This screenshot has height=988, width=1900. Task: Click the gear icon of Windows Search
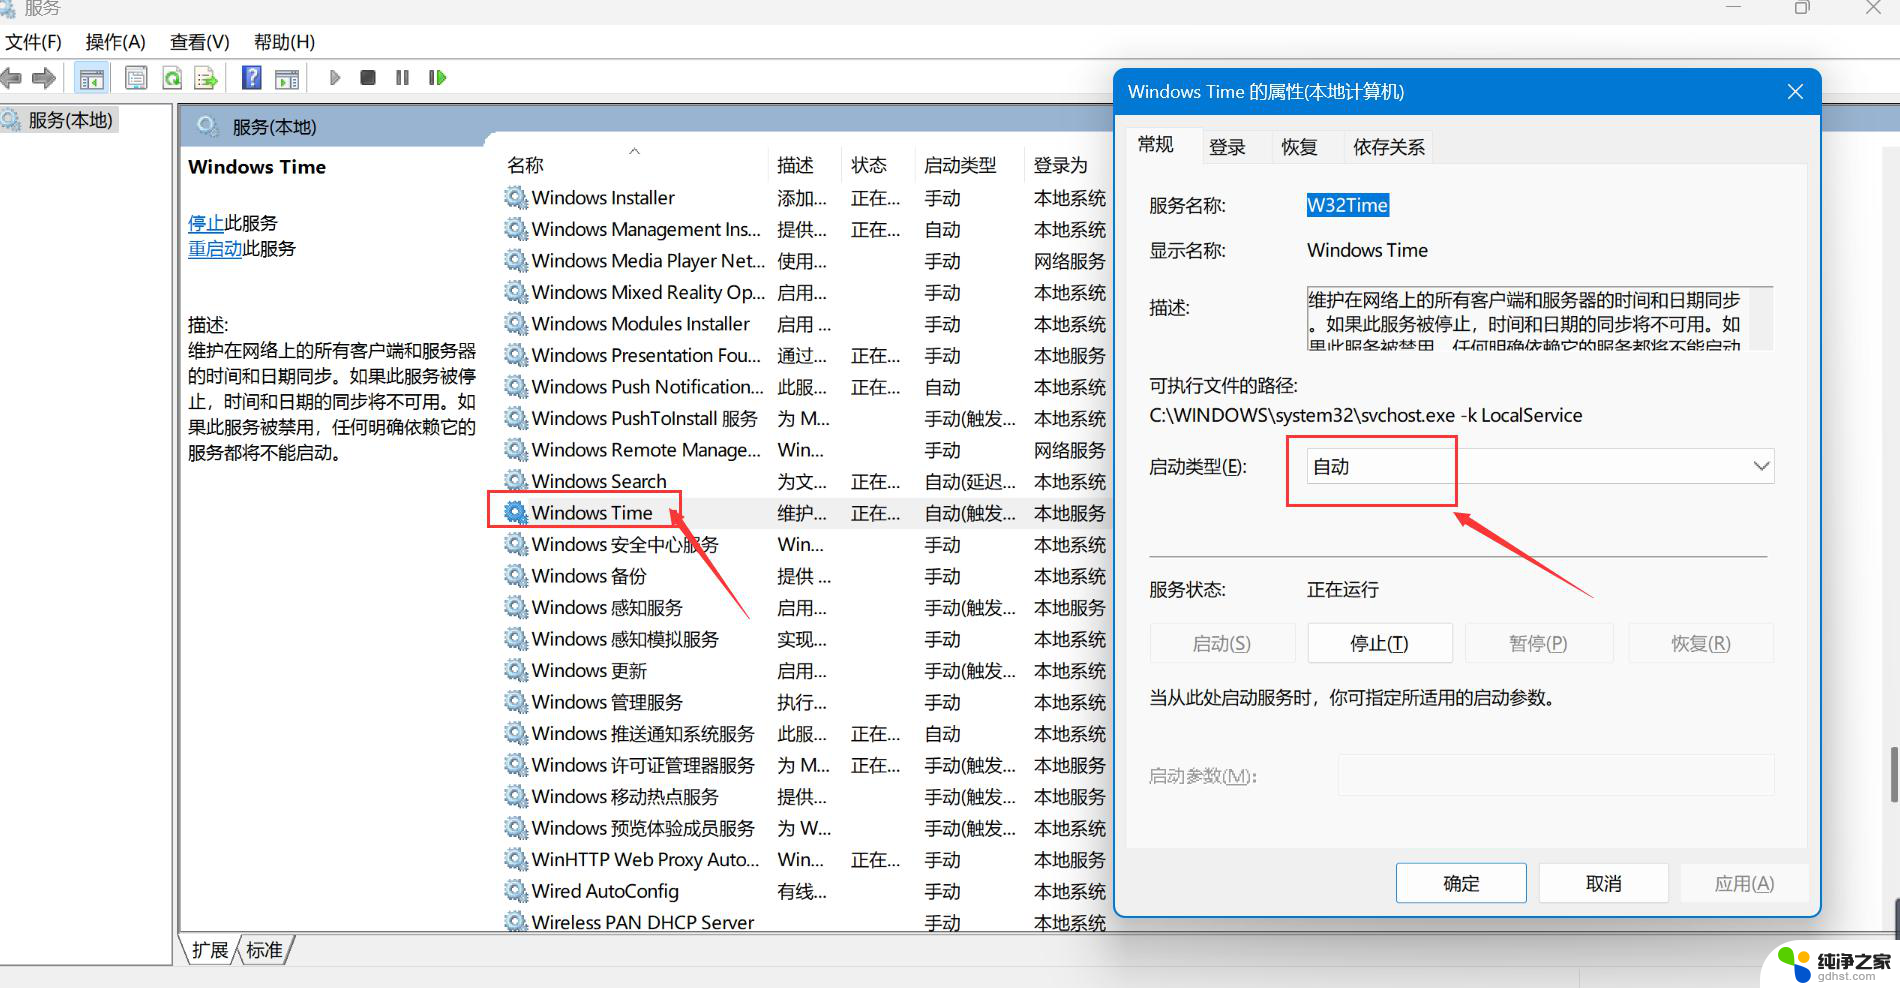click(x=515, y=480)
